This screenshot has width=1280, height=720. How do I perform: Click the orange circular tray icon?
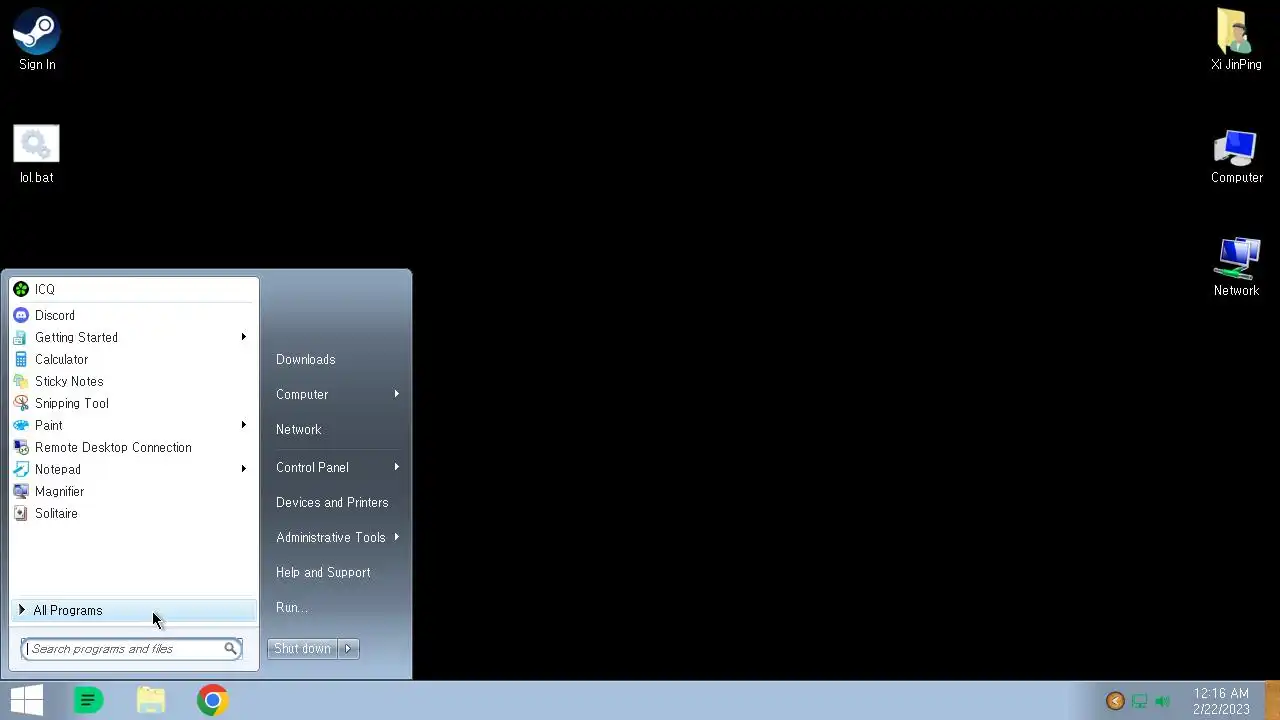click(x=1115, y=701)
